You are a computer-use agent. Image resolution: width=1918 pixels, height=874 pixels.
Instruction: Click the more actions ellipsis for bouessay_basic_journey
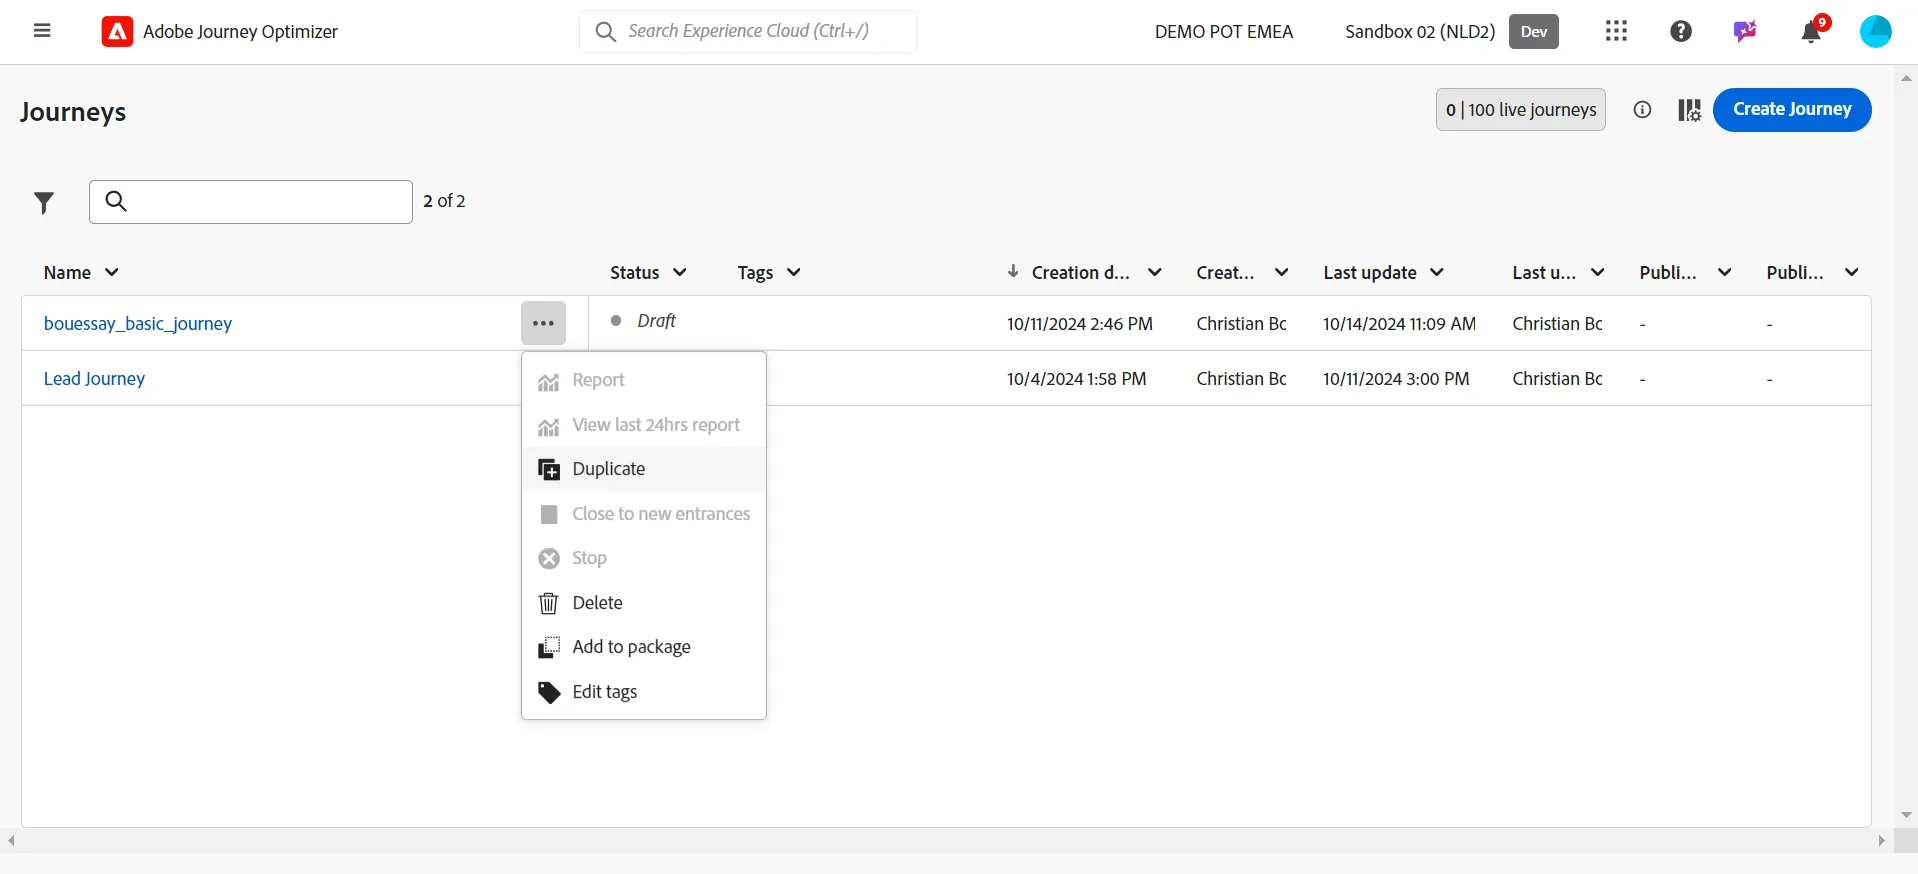click(x=543, y=323)
